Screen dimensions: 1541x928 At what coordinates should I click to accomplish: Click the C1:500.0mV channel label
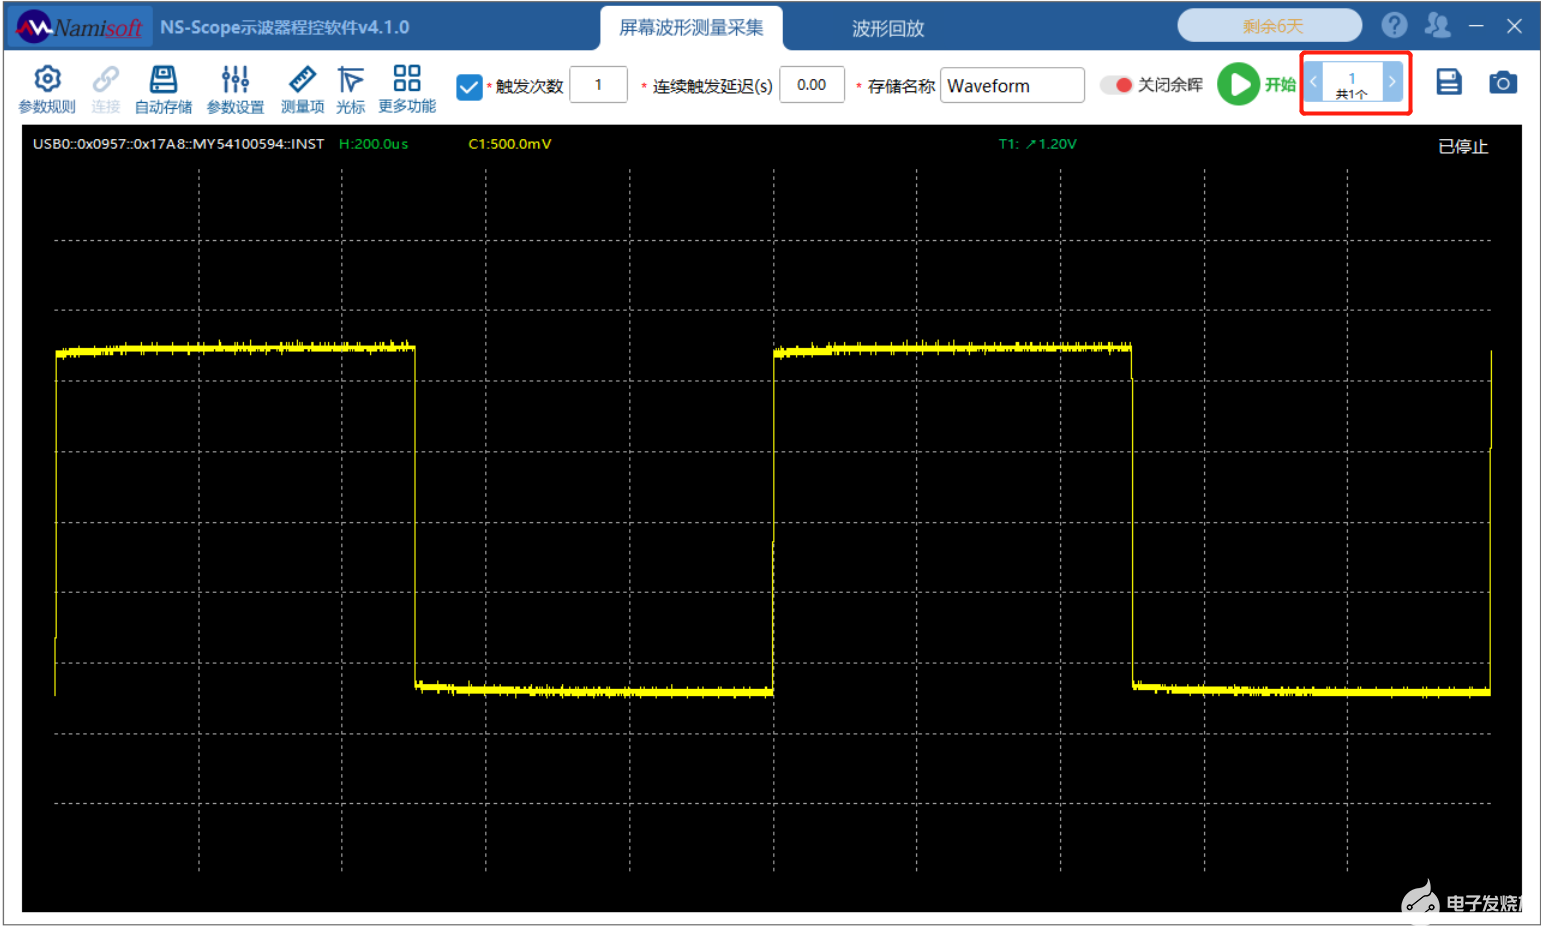(510, 144)
